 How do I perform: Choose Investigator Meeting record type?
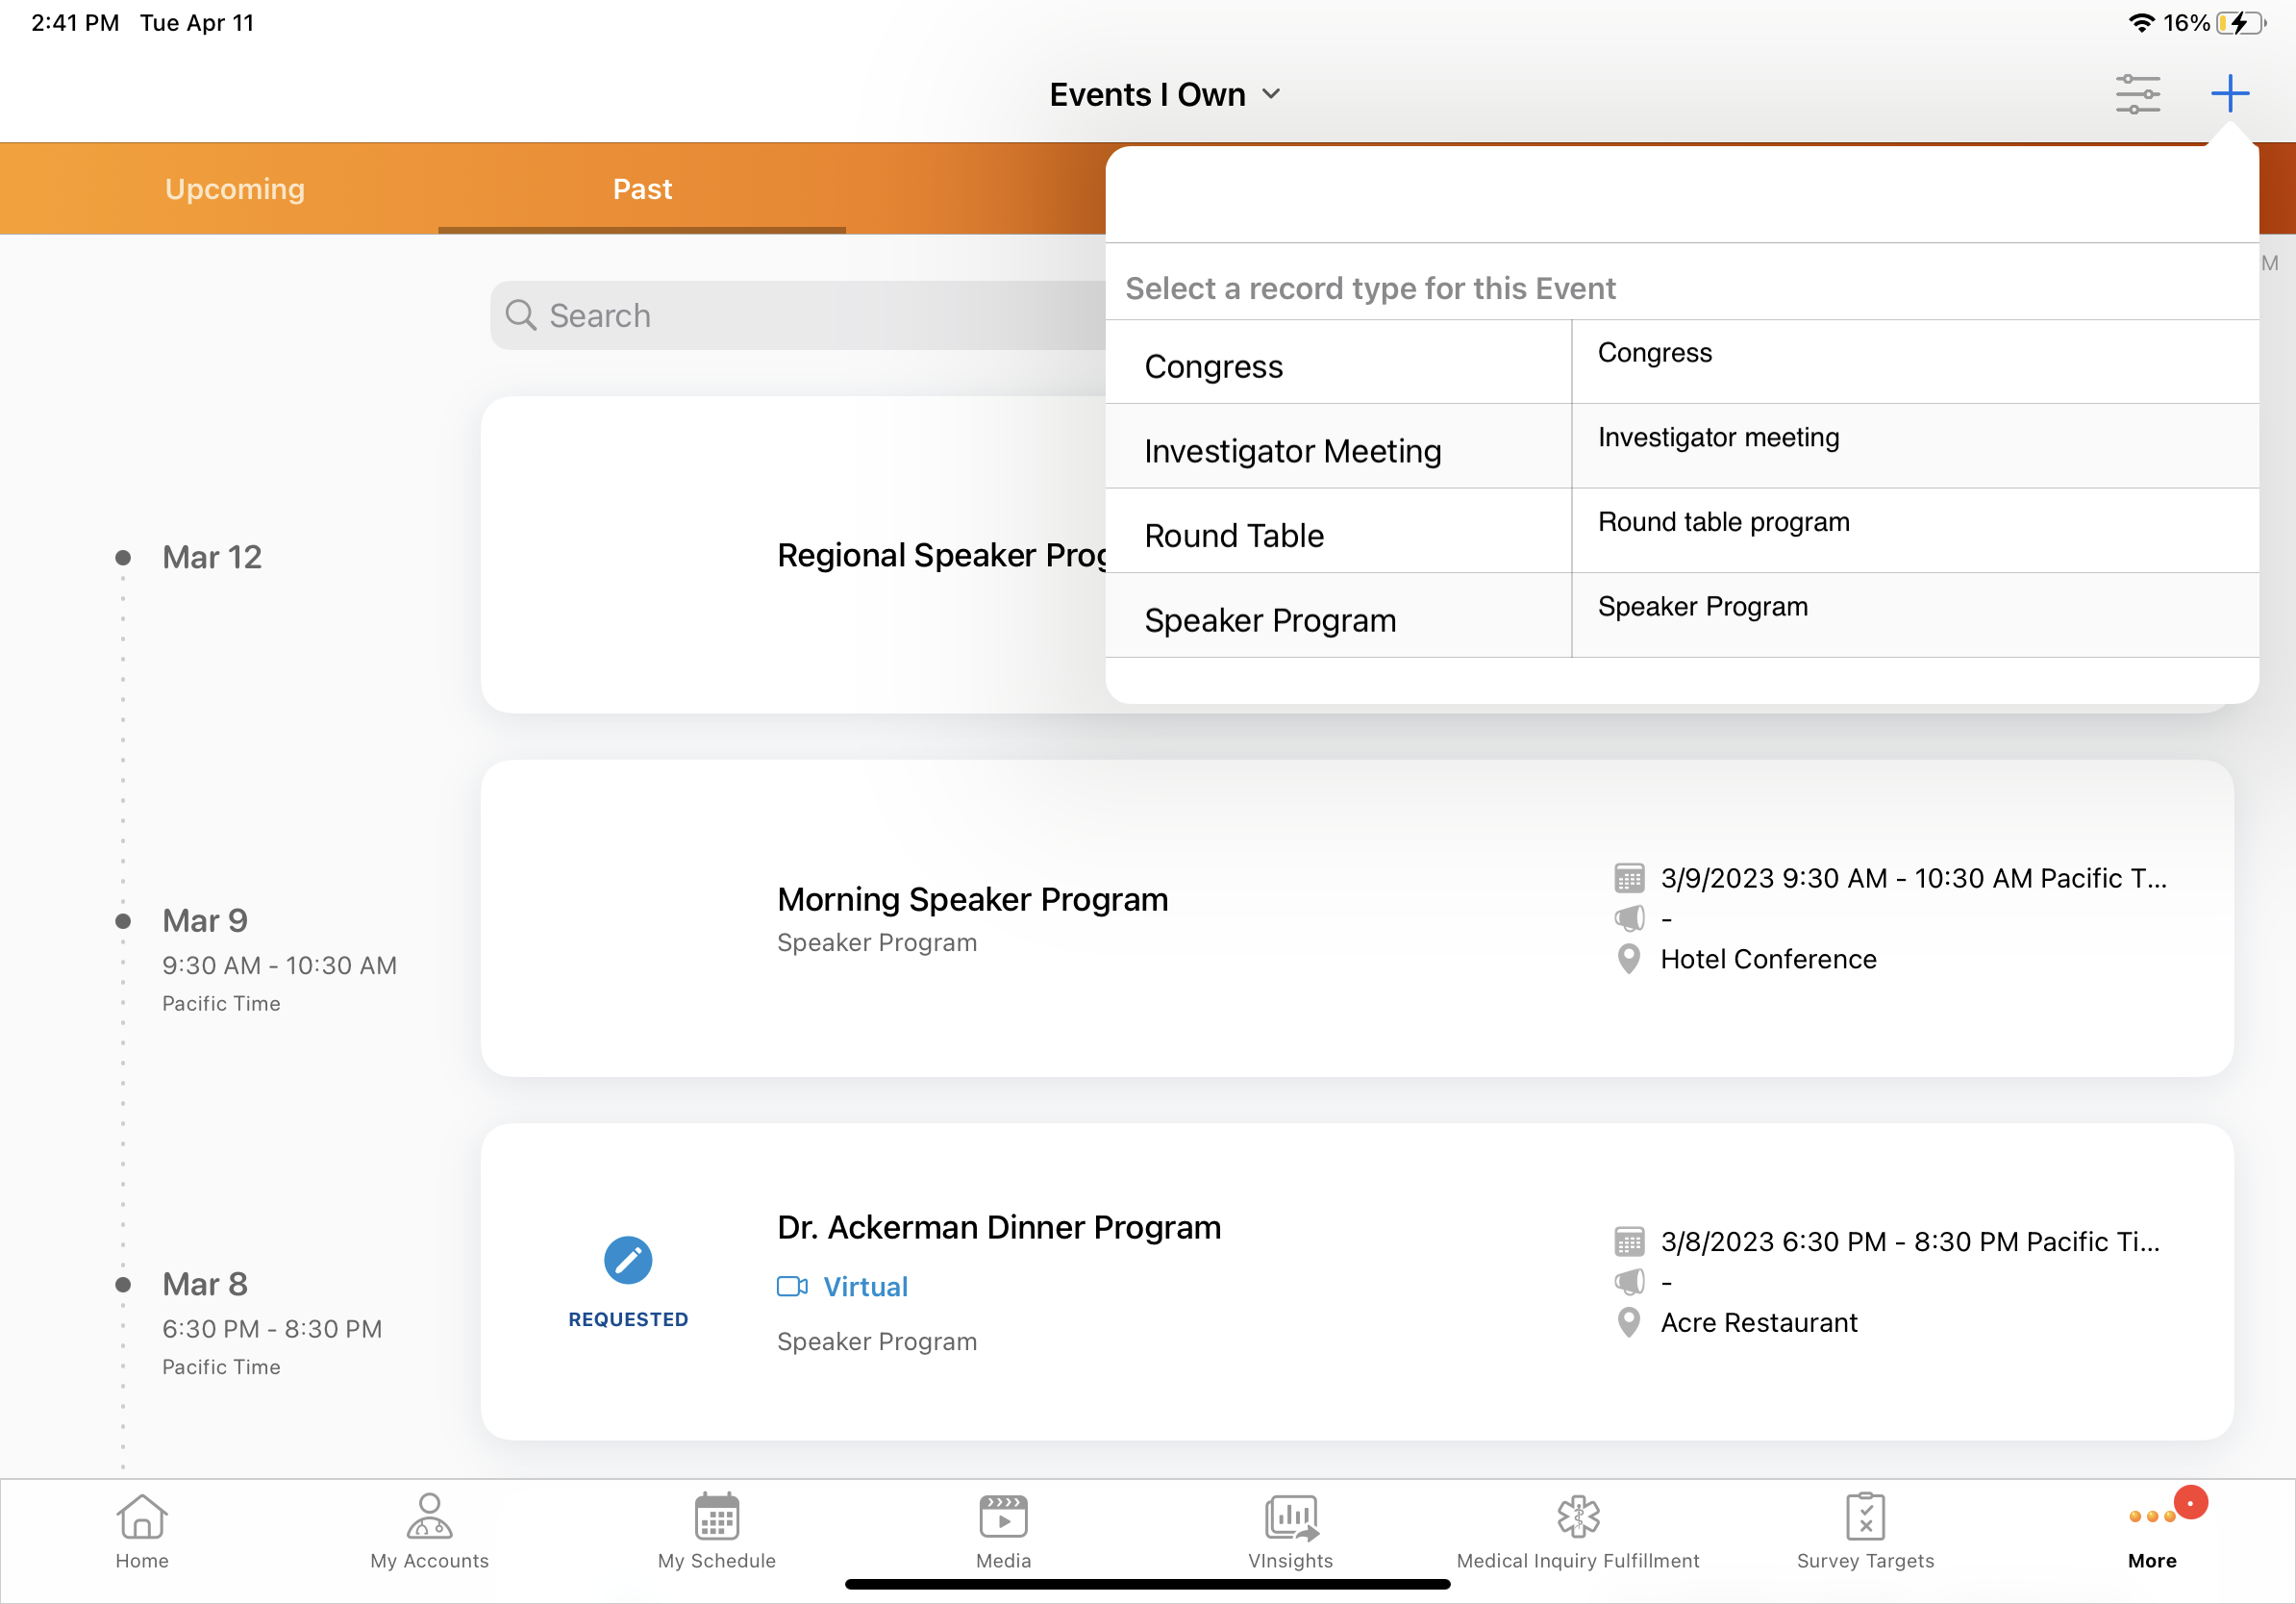click(1292, 451)
